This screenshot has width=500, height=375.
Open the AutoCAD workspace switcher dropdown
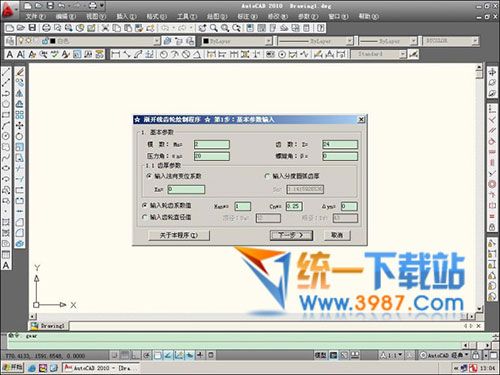click(445, 355)
